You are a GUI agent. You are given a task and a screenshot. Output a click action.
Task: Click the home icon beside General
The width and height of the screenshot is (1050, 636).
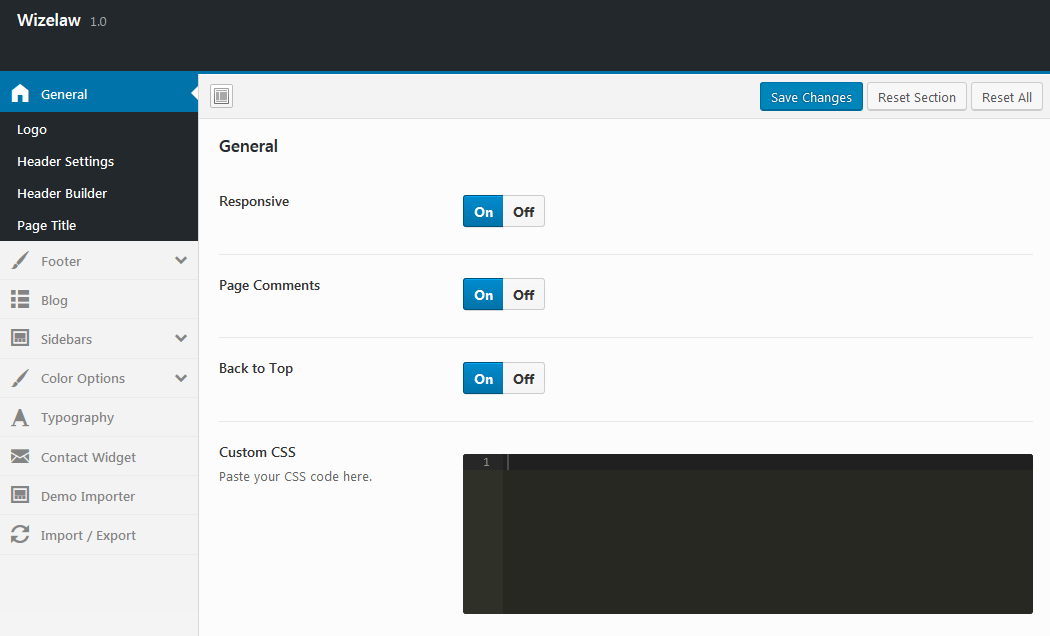(x=20, y=94)
